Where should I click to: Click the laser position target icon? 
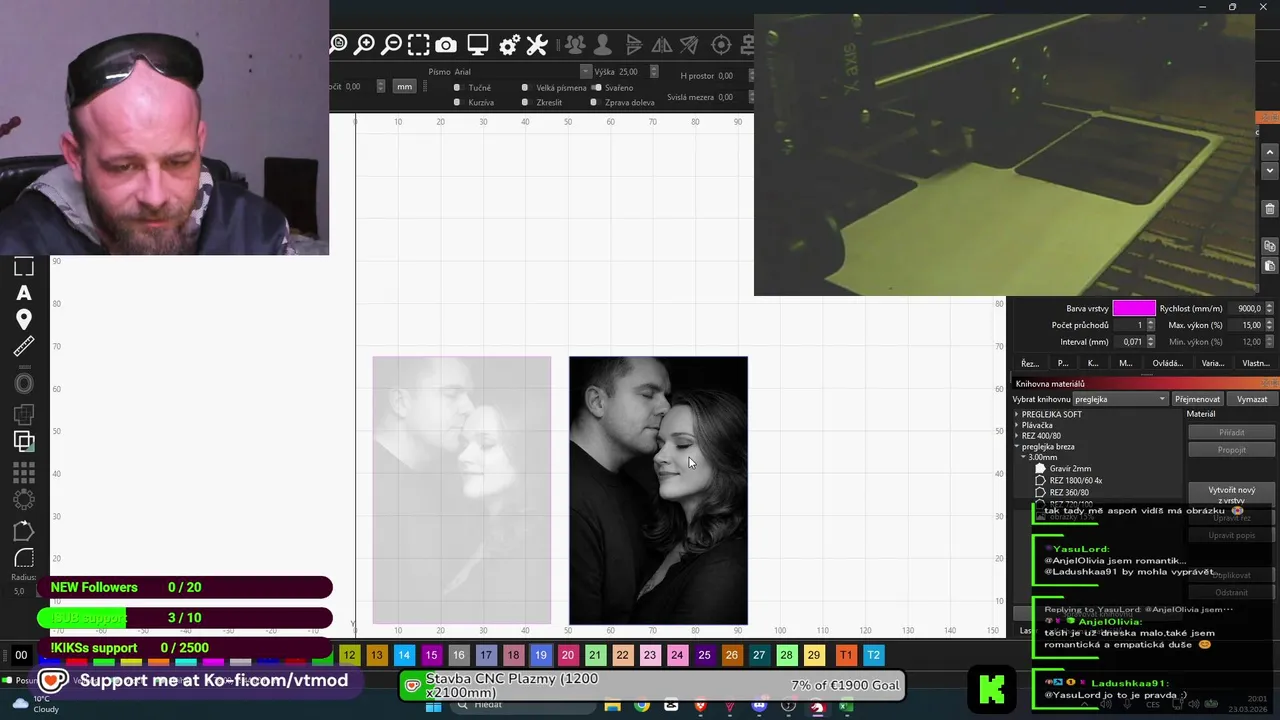721,44
